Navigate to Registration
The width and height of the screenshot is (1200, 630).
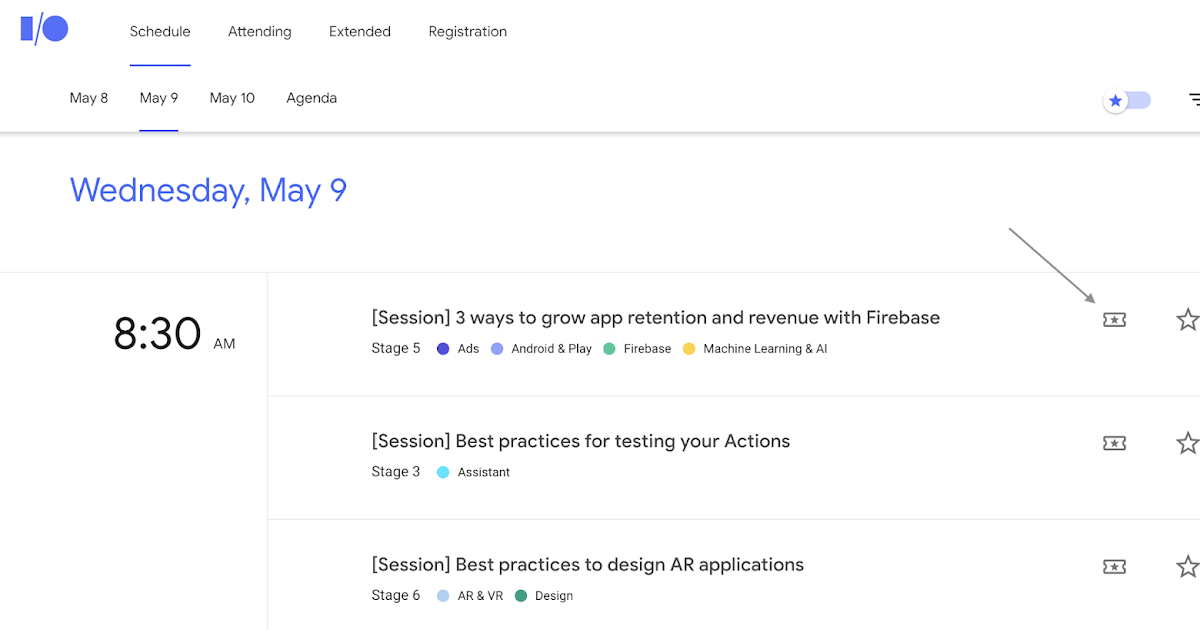pos(467,32)
